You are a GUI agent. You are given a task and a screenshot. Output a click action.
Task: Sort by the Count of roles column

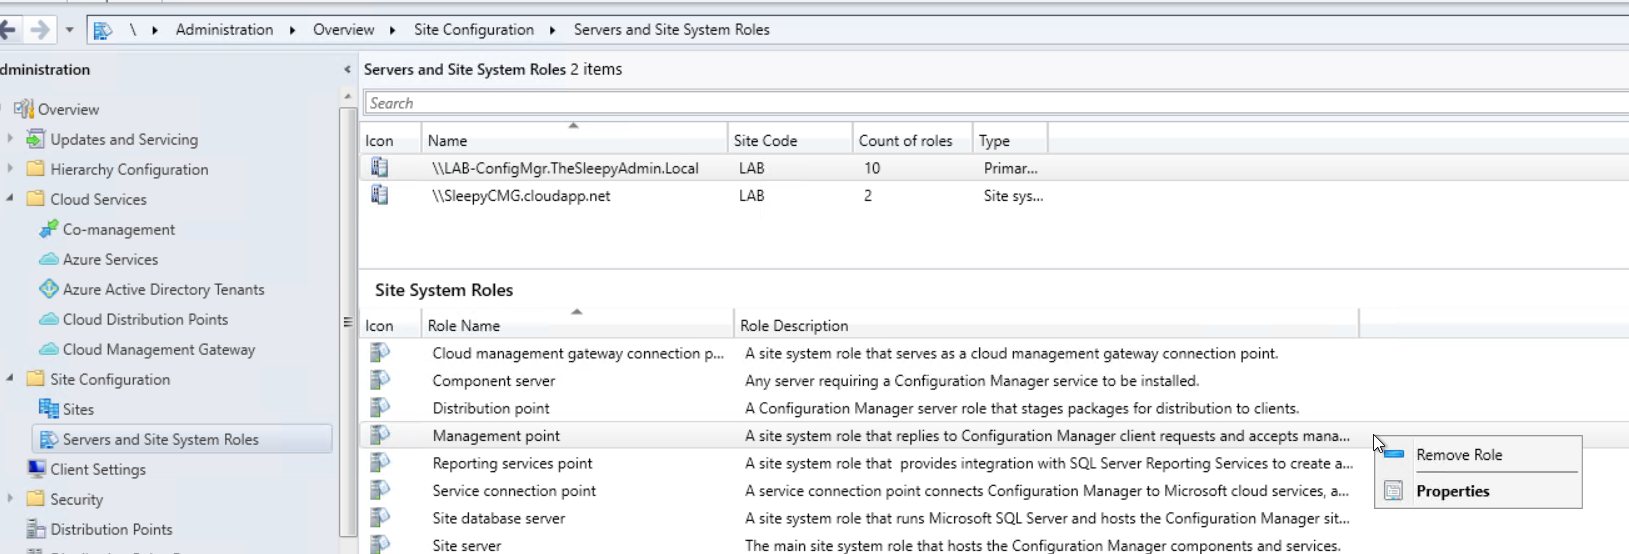pyautogui.click(x=905, y=141)
